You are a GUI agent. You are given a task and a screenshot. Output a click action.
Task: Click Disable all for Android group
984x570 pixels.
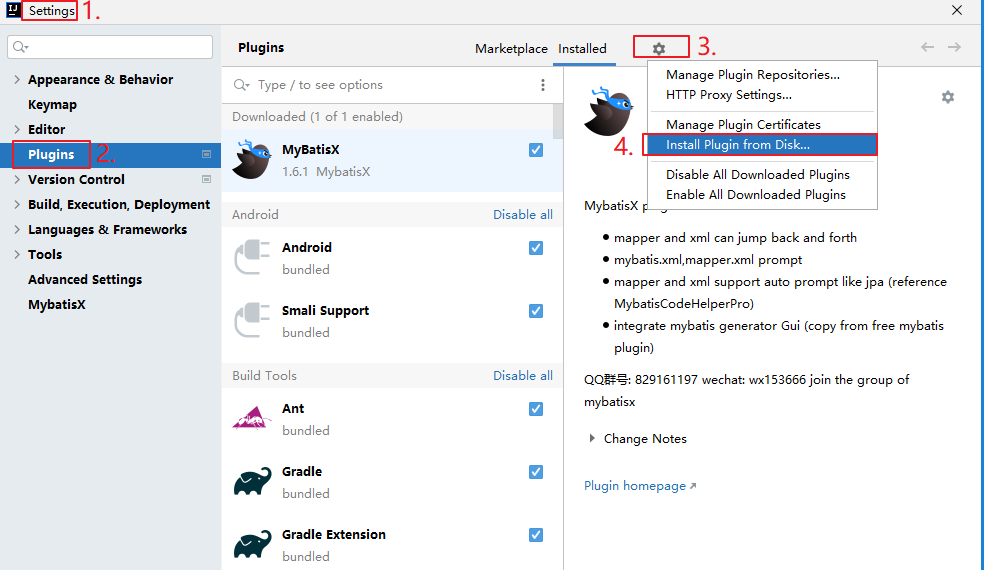tap(523, 215)
